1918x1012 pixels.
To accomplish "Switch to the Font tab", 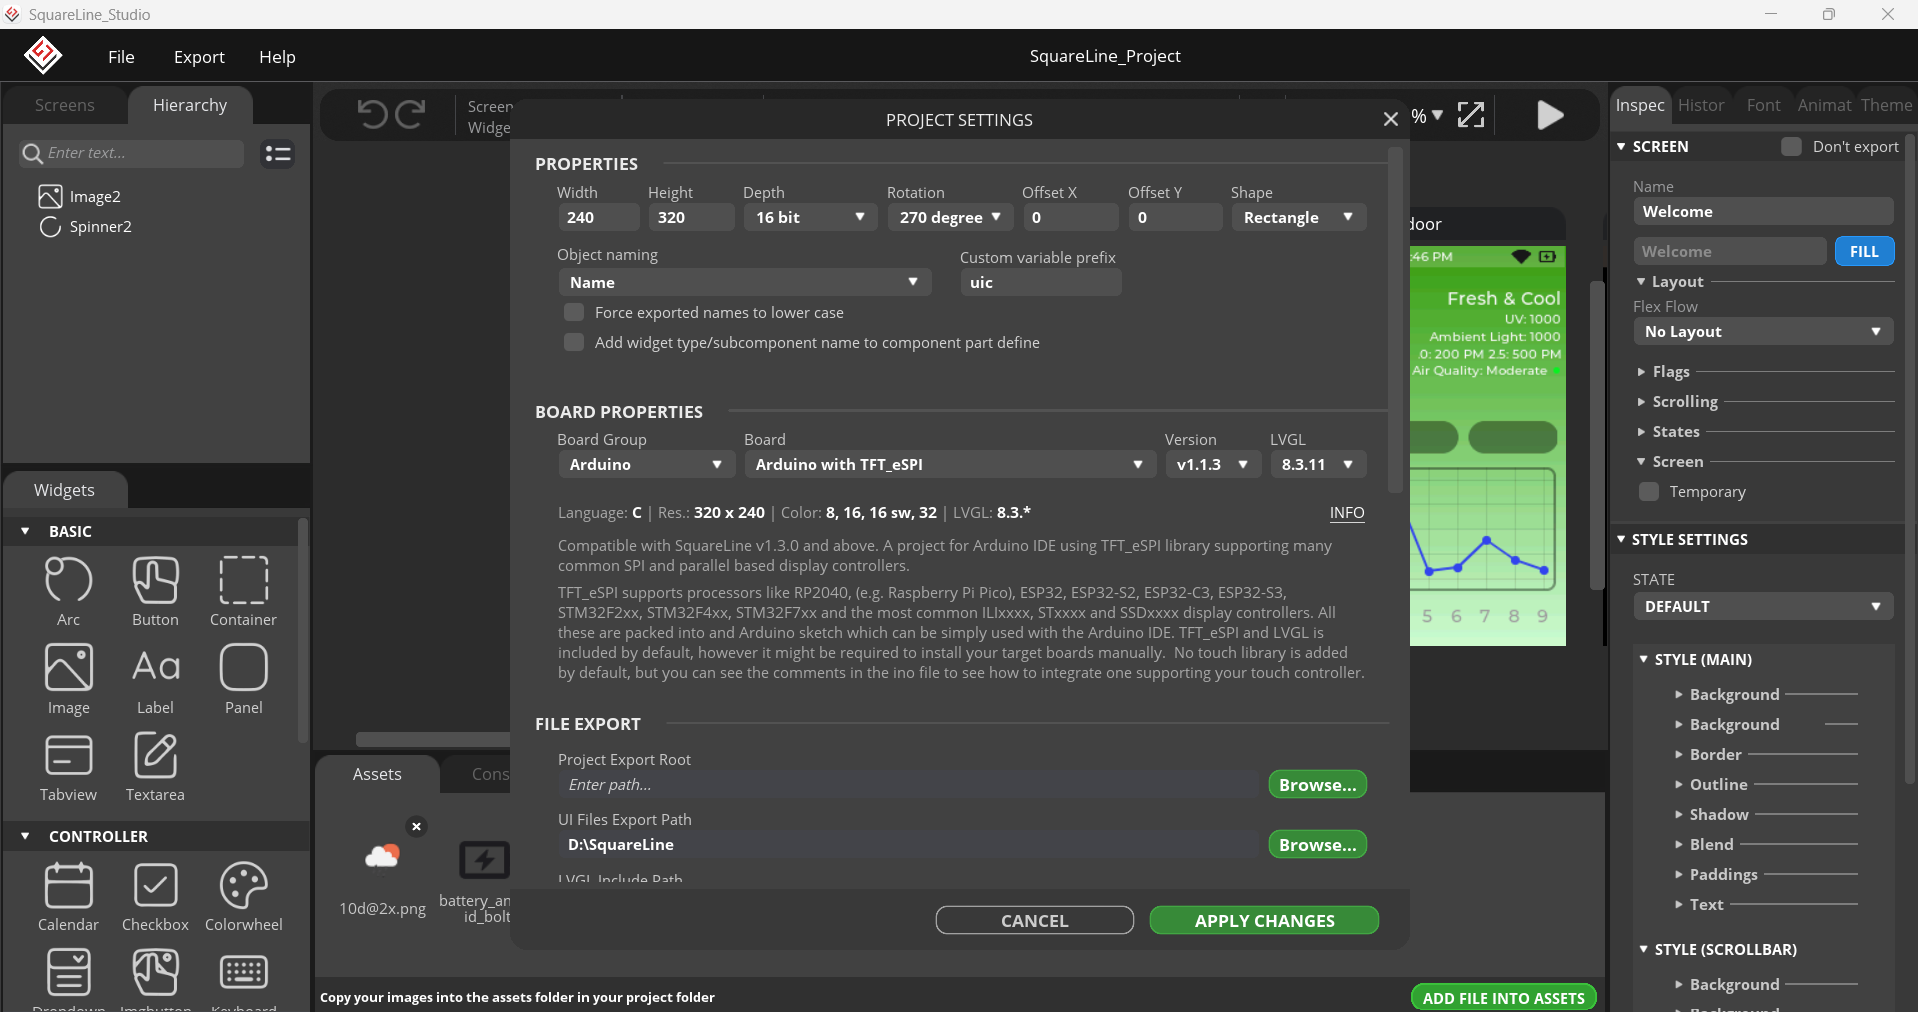I will (x=1763, y=105).
